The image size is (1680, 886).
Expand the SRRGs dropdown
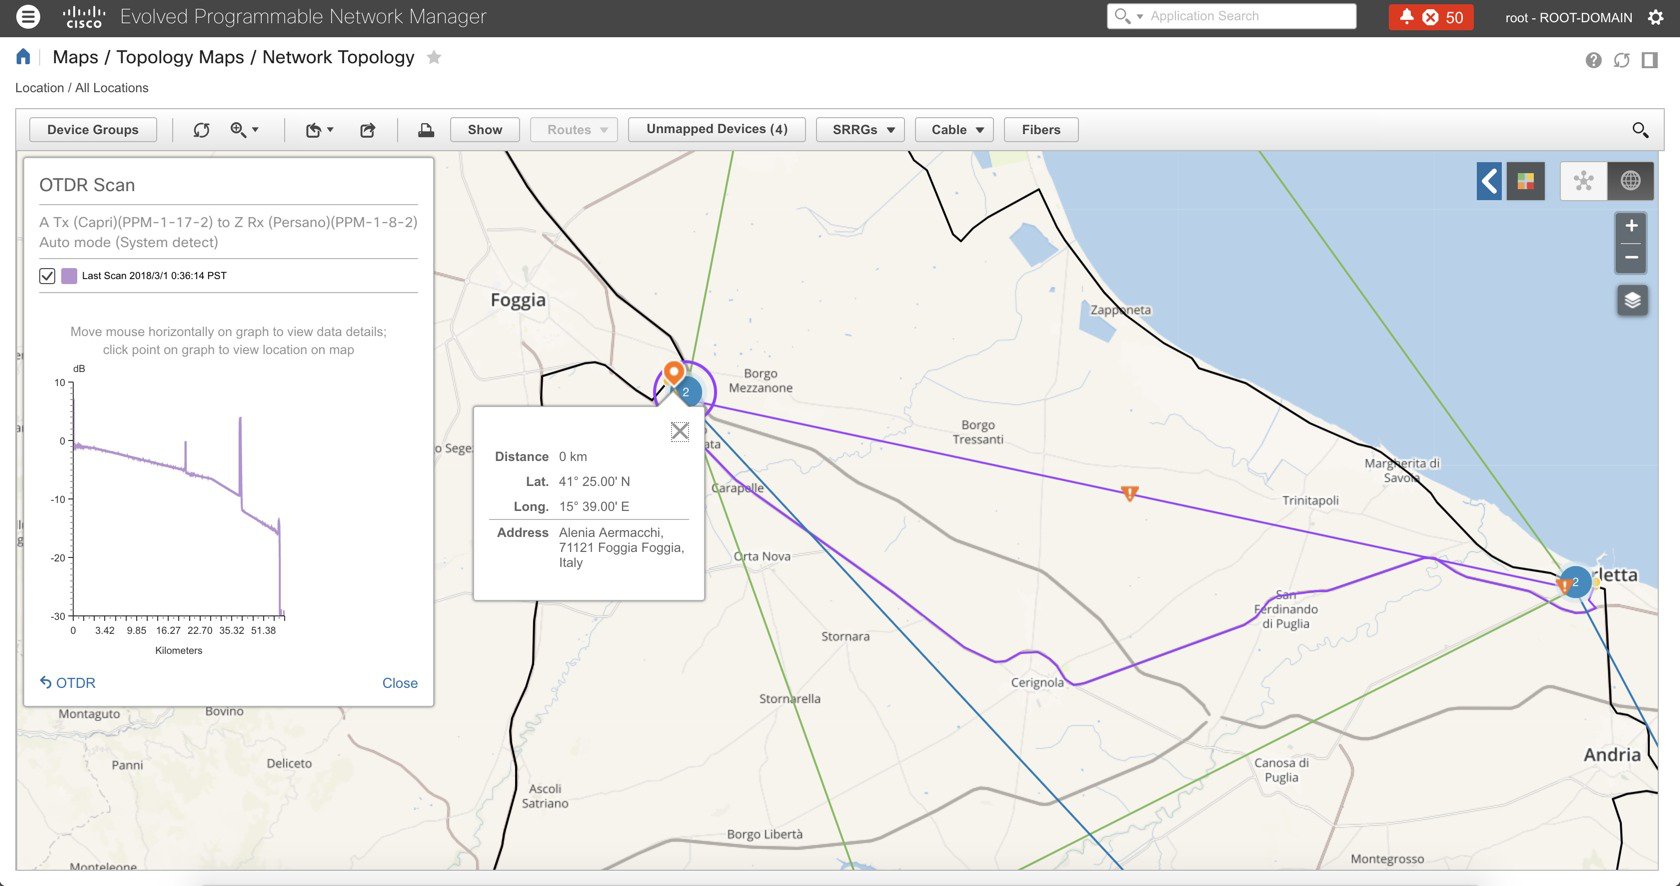[x=862, y=130]
